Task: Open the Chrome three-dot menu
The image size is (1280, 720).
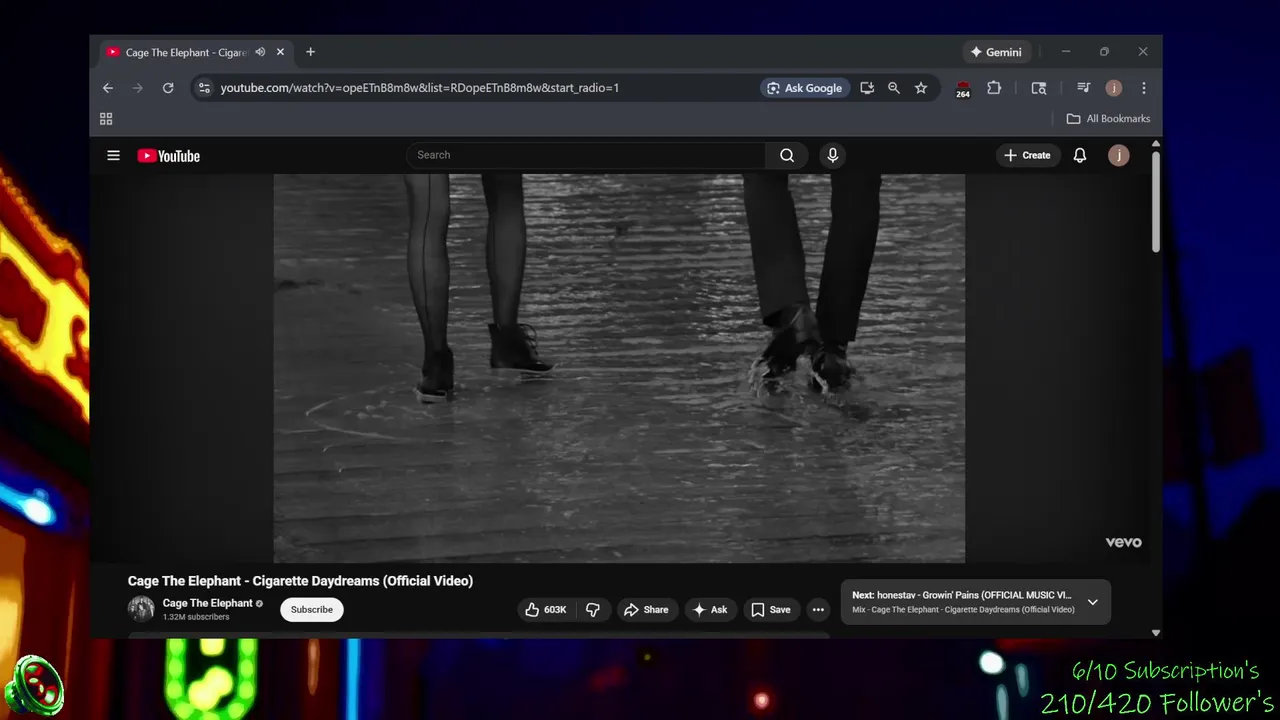Action: click(1144, 88)
